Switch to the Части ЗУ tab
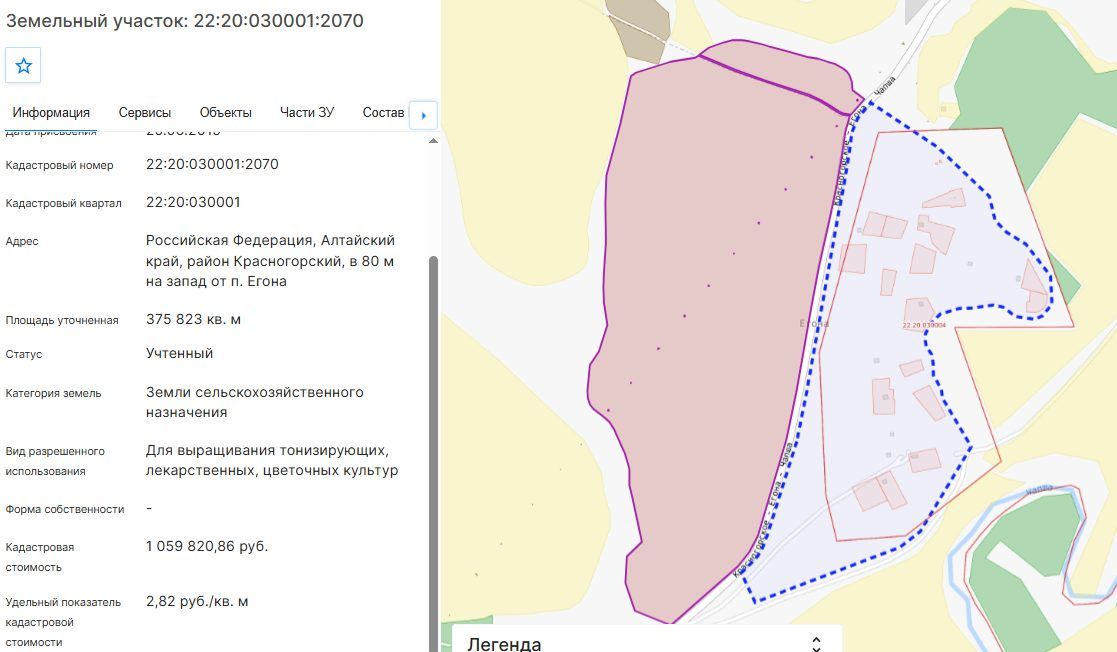 point(306,113)
